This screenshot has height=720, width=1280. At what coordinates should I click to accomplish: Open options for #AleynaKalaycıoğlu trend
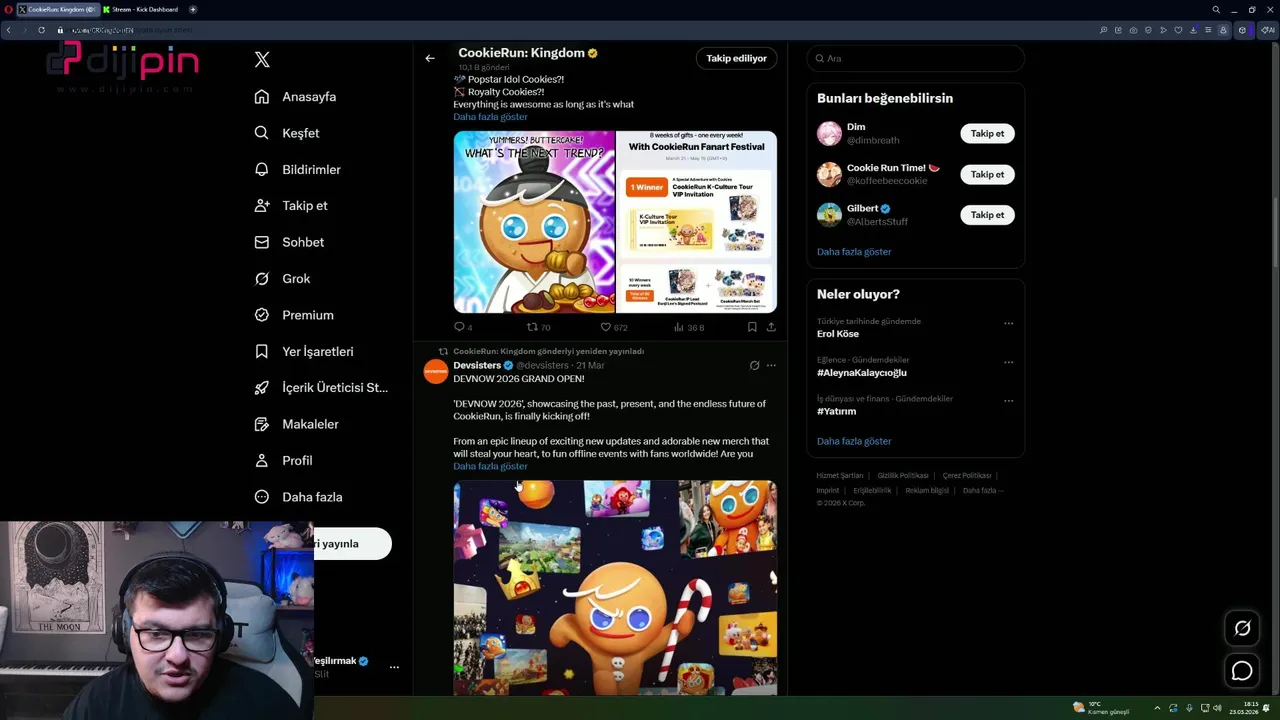(1008, 362)
